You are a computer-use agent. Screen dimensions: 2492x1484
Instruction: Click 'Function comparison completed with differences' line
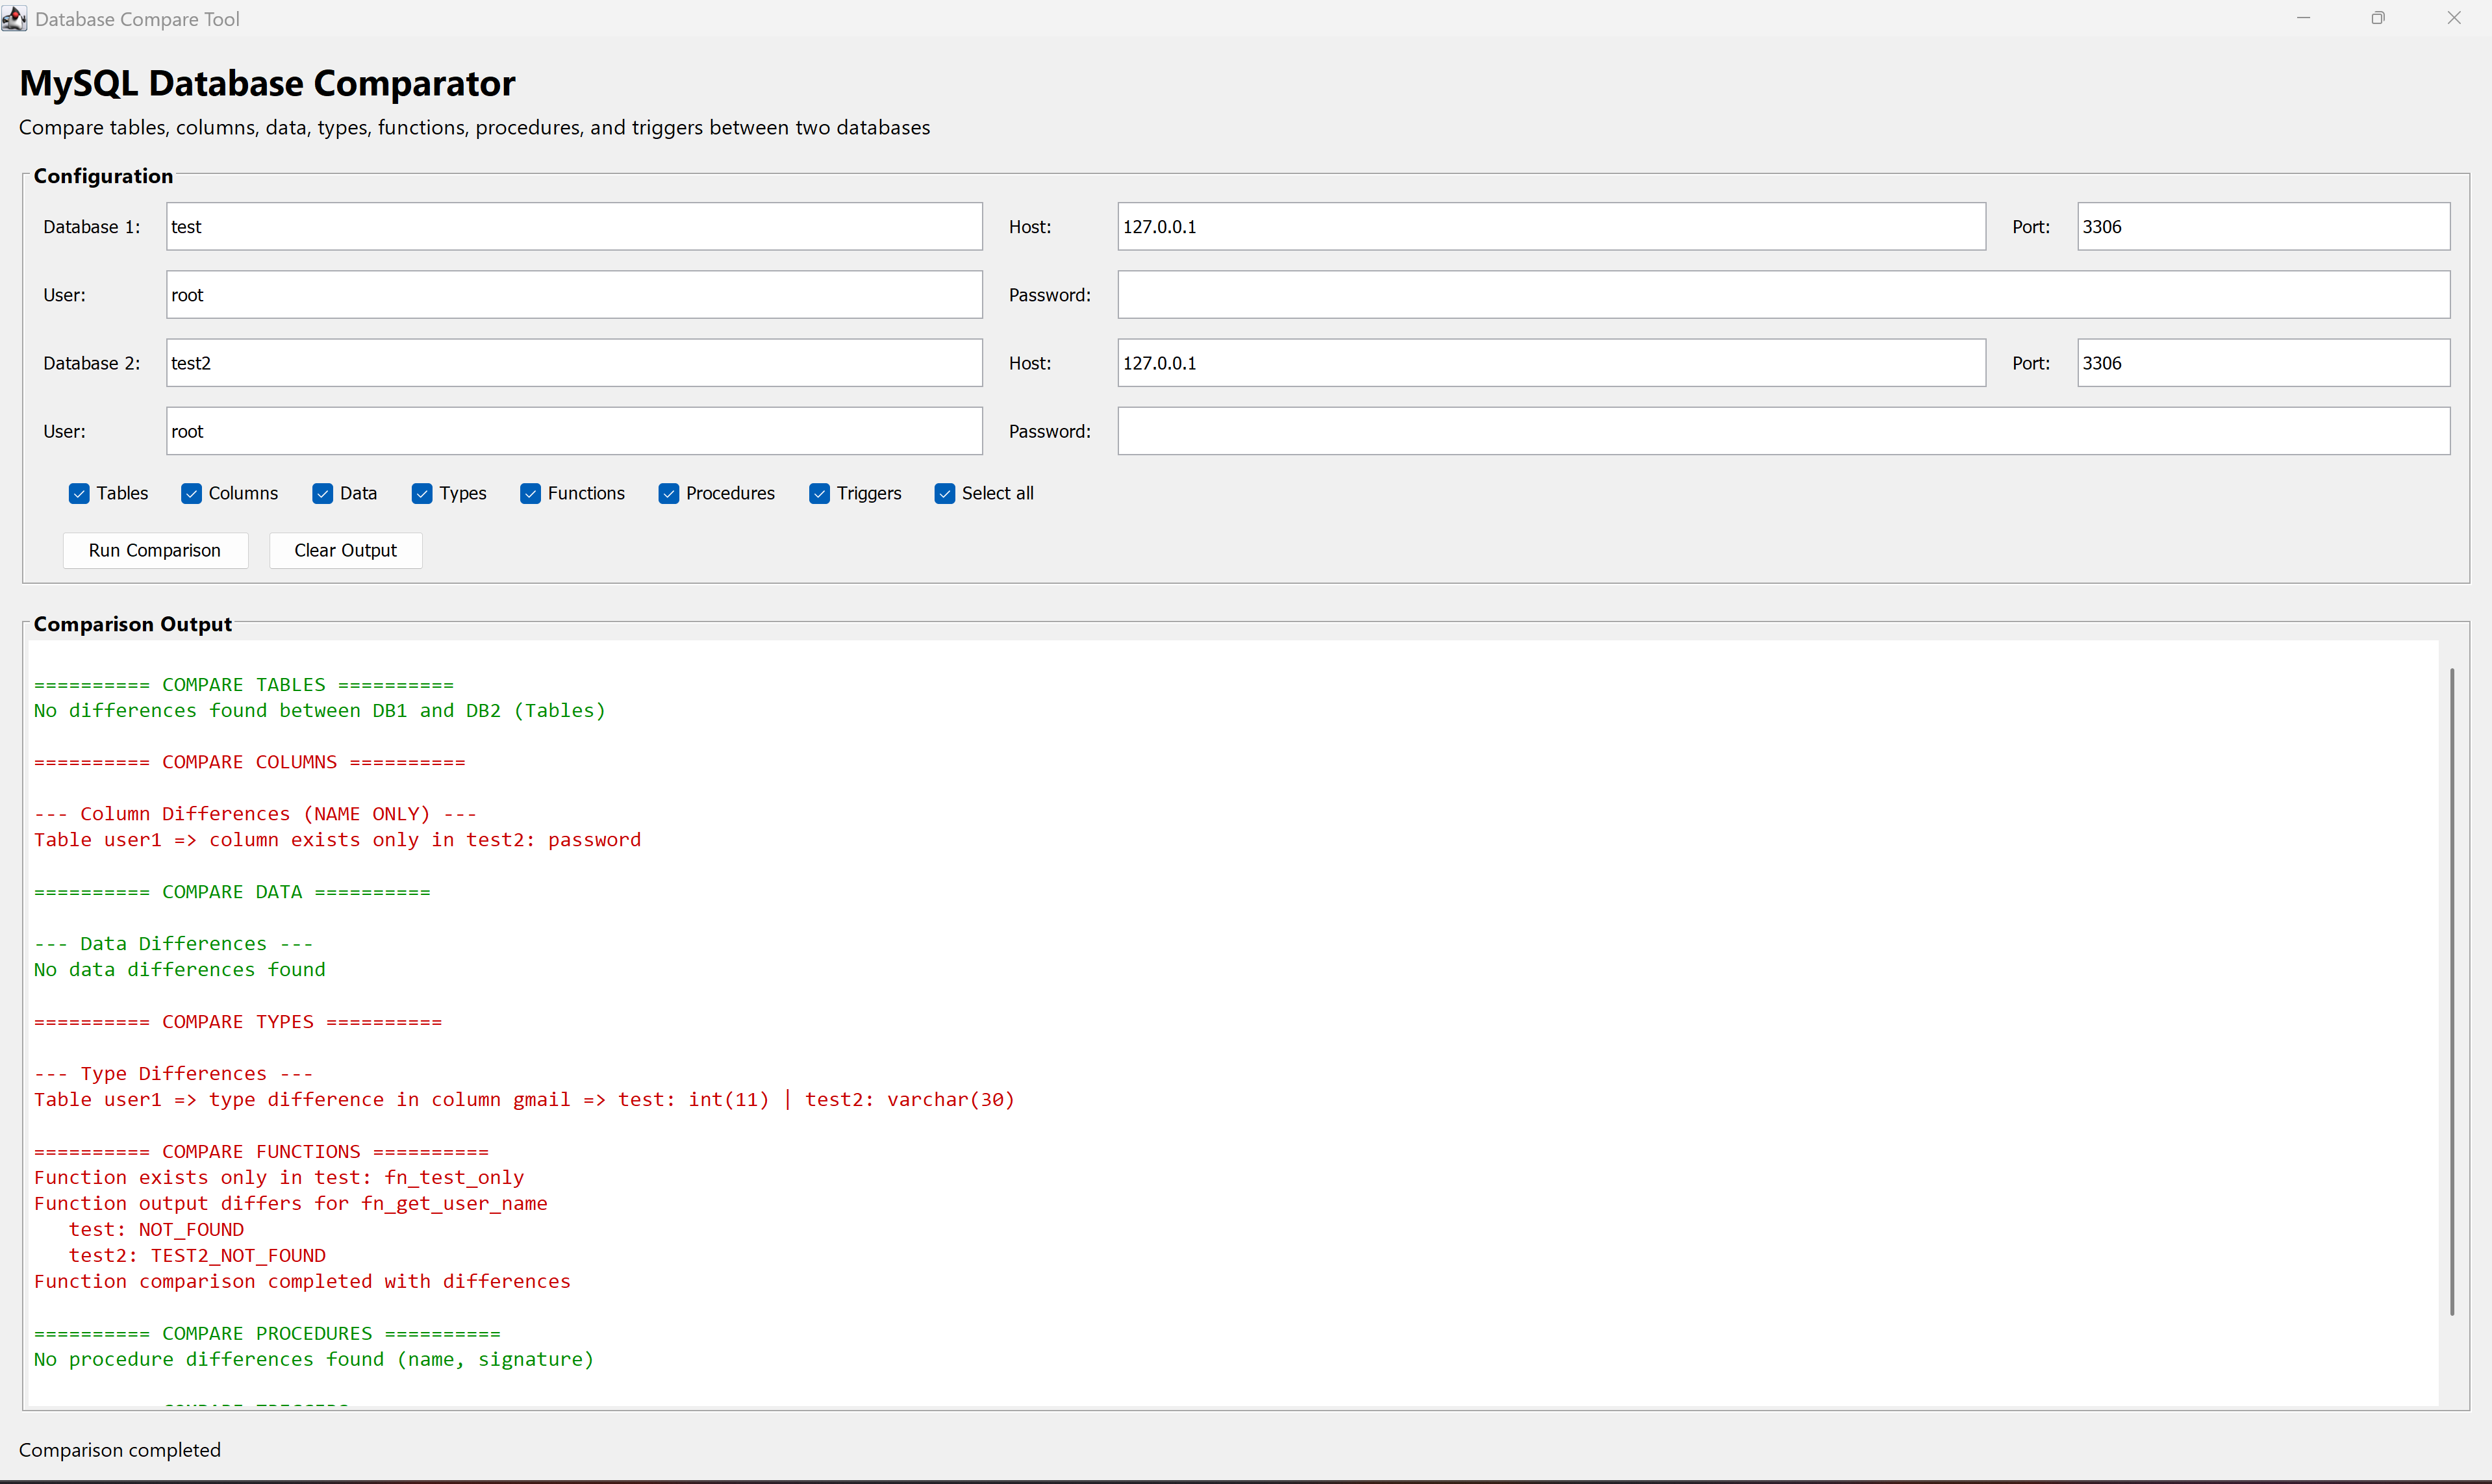302,1282
